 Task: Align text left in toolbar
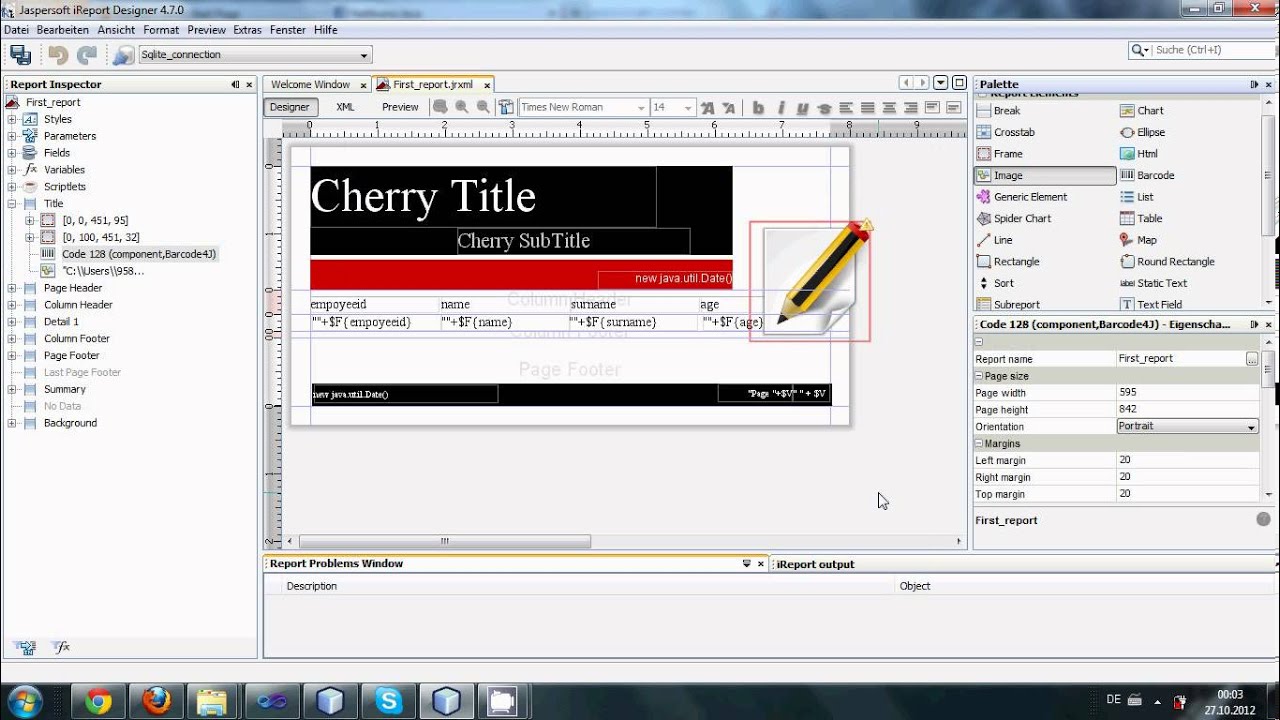click(846, 107)
